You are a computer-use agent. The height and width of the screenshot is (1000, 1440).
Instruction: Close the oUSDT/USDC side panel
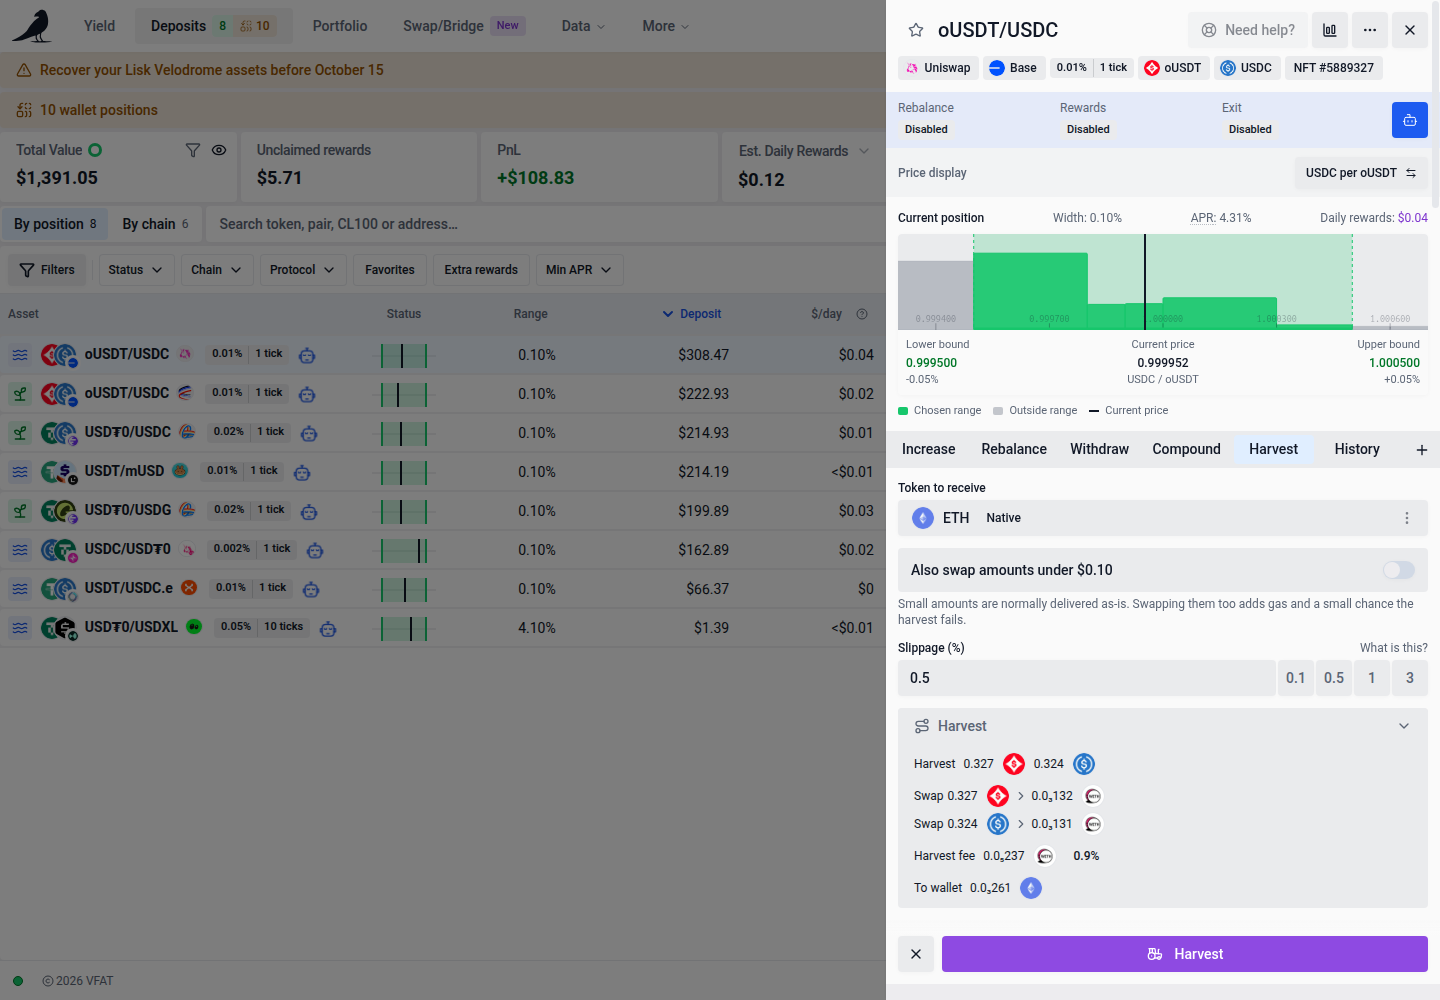click(x=1410, y=30)
